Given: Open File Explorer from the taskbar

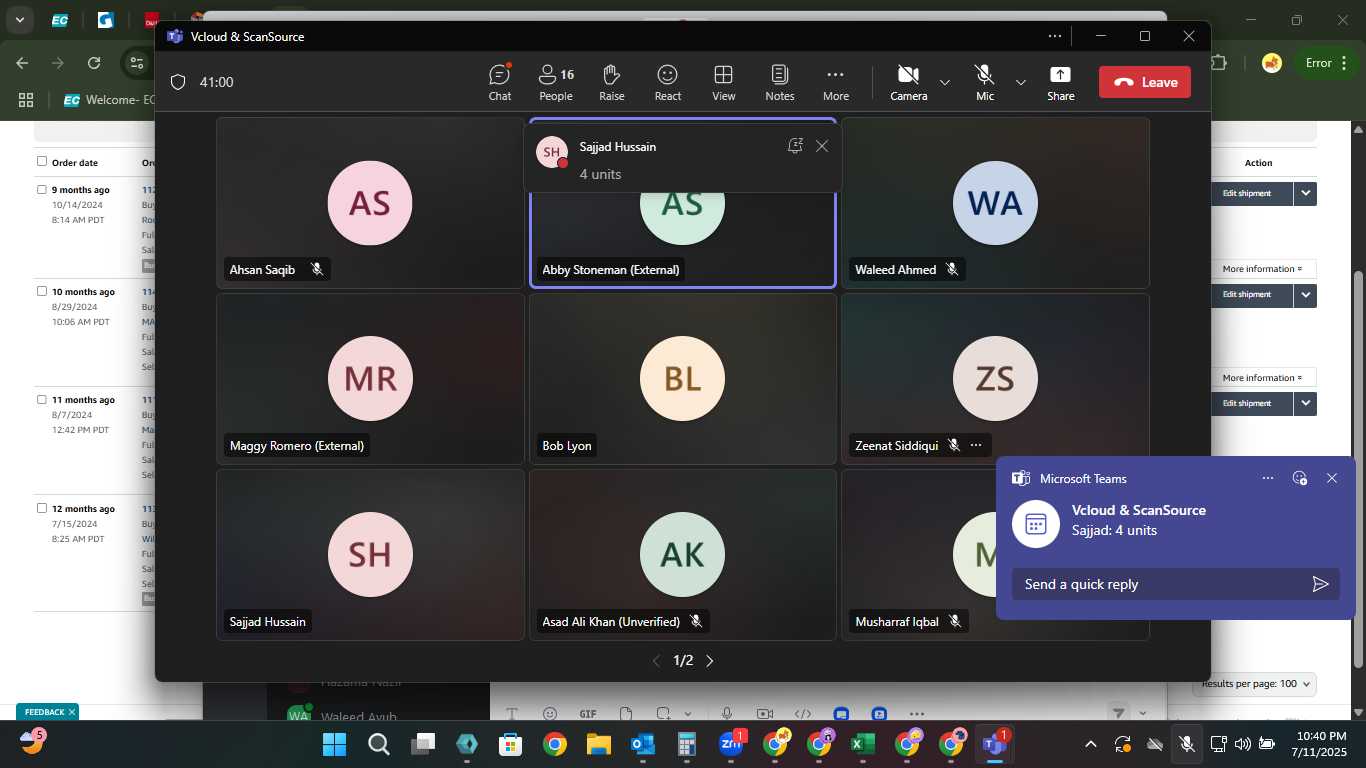Looking at the screenshot, I should tap(598, 744).
